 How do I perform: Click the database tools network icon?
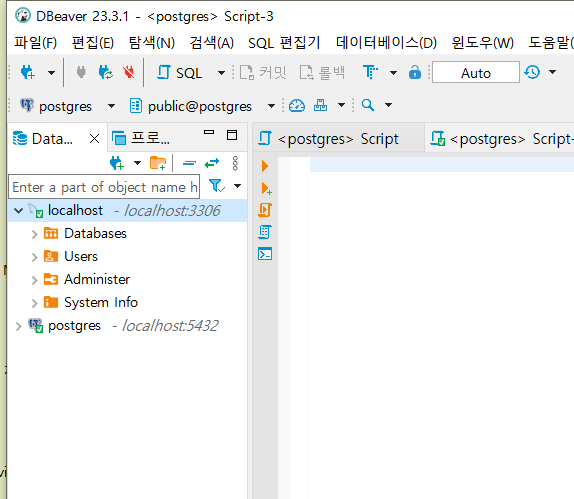click(x=320, y=105)
